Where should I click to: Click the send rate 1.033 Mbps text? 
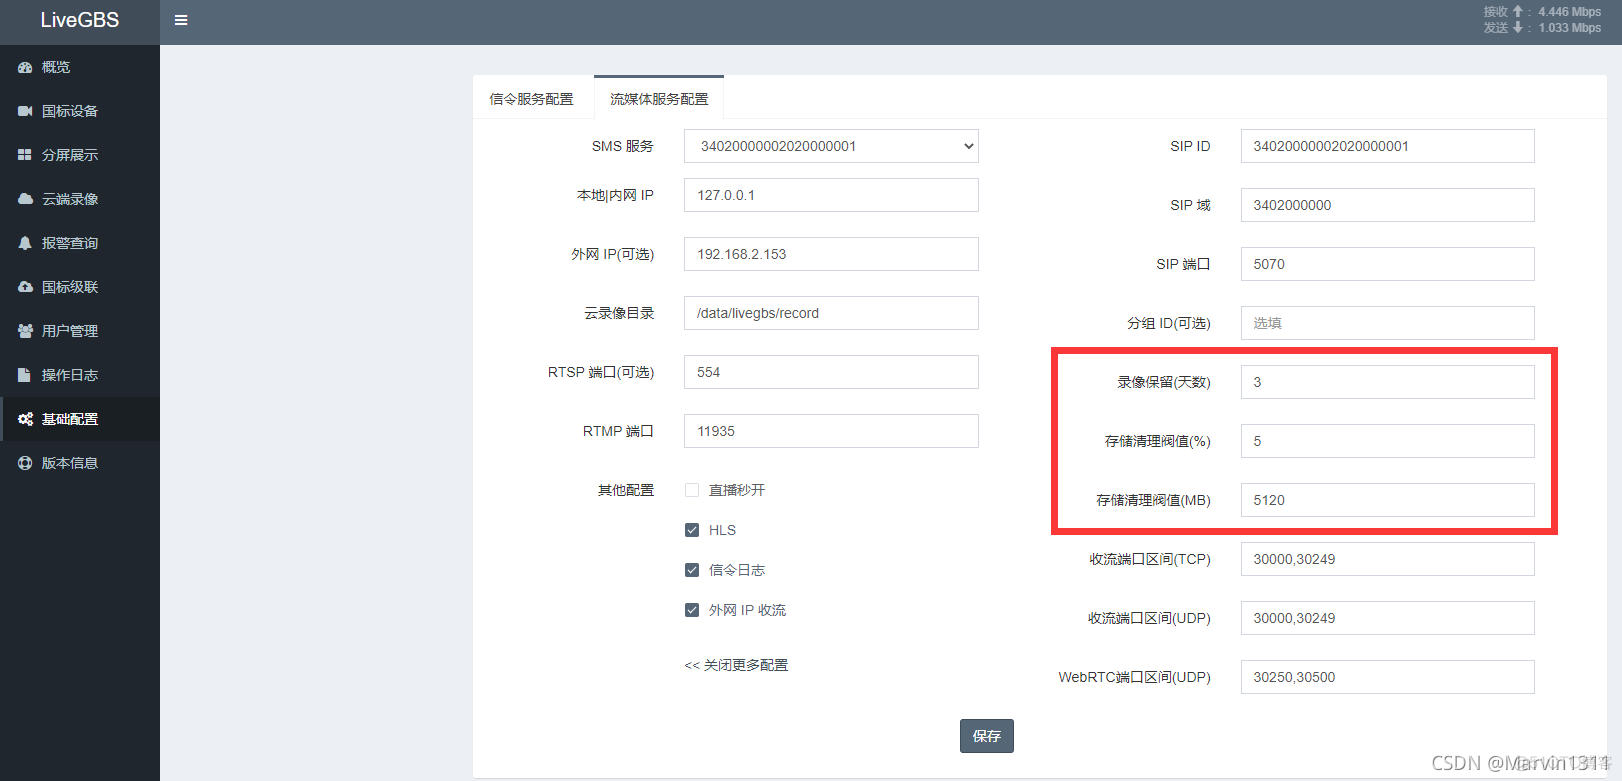[x=1570, y=28]
